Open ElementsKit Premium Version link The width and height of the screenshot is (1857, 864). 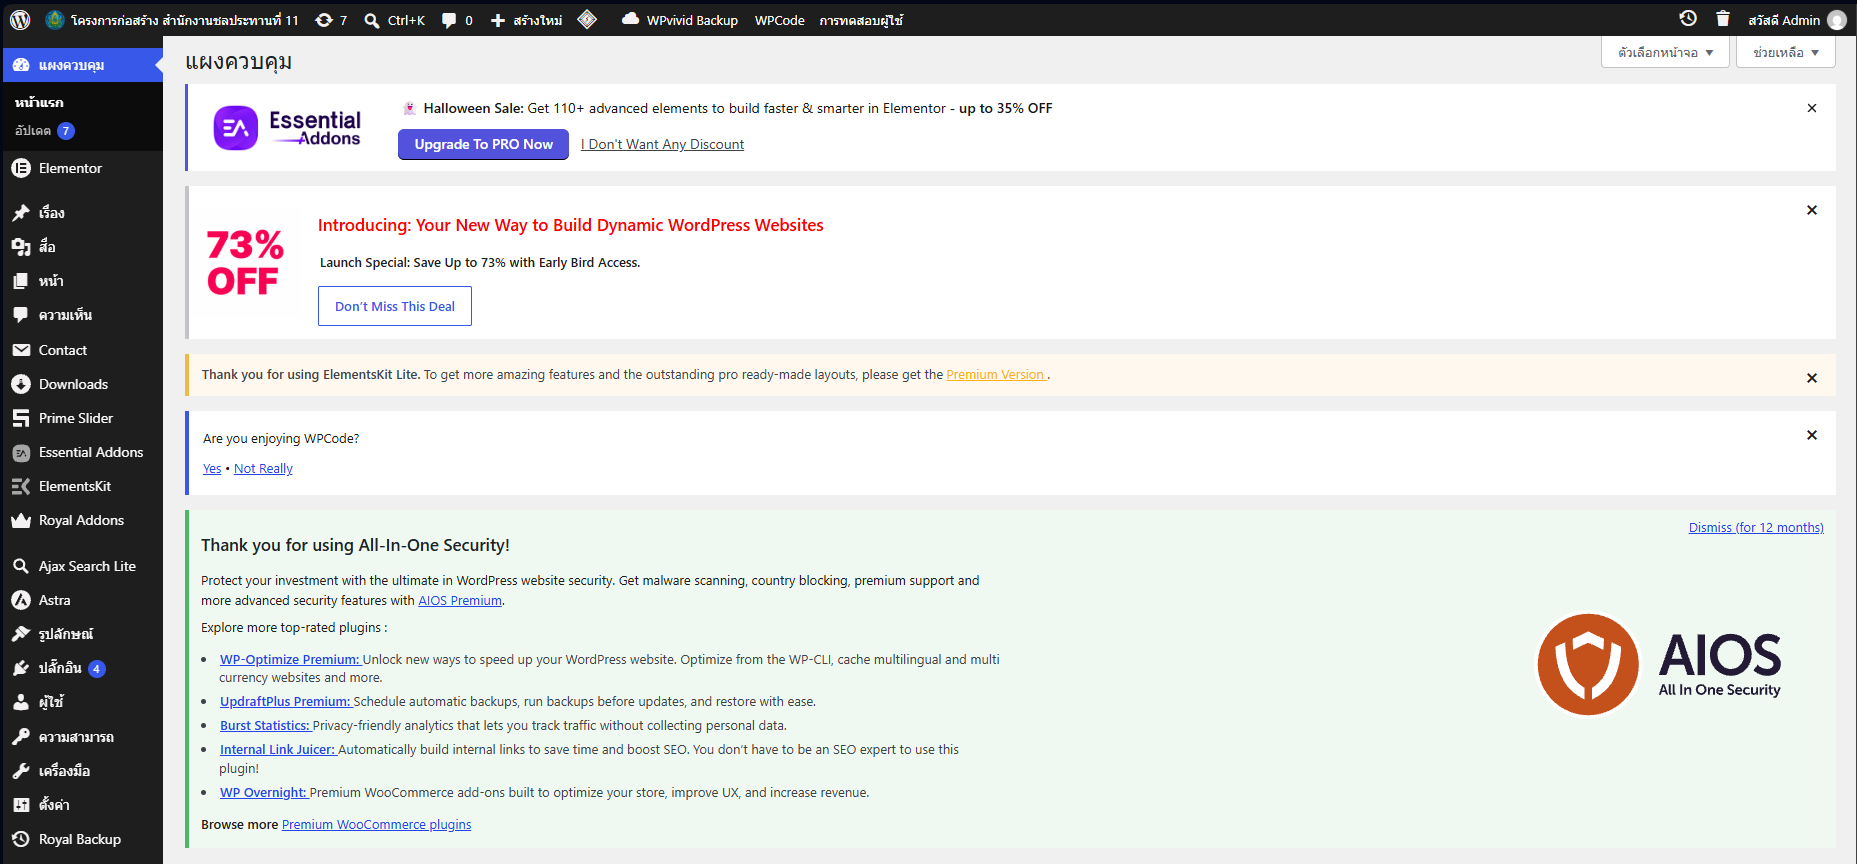[x=996, y=375]
